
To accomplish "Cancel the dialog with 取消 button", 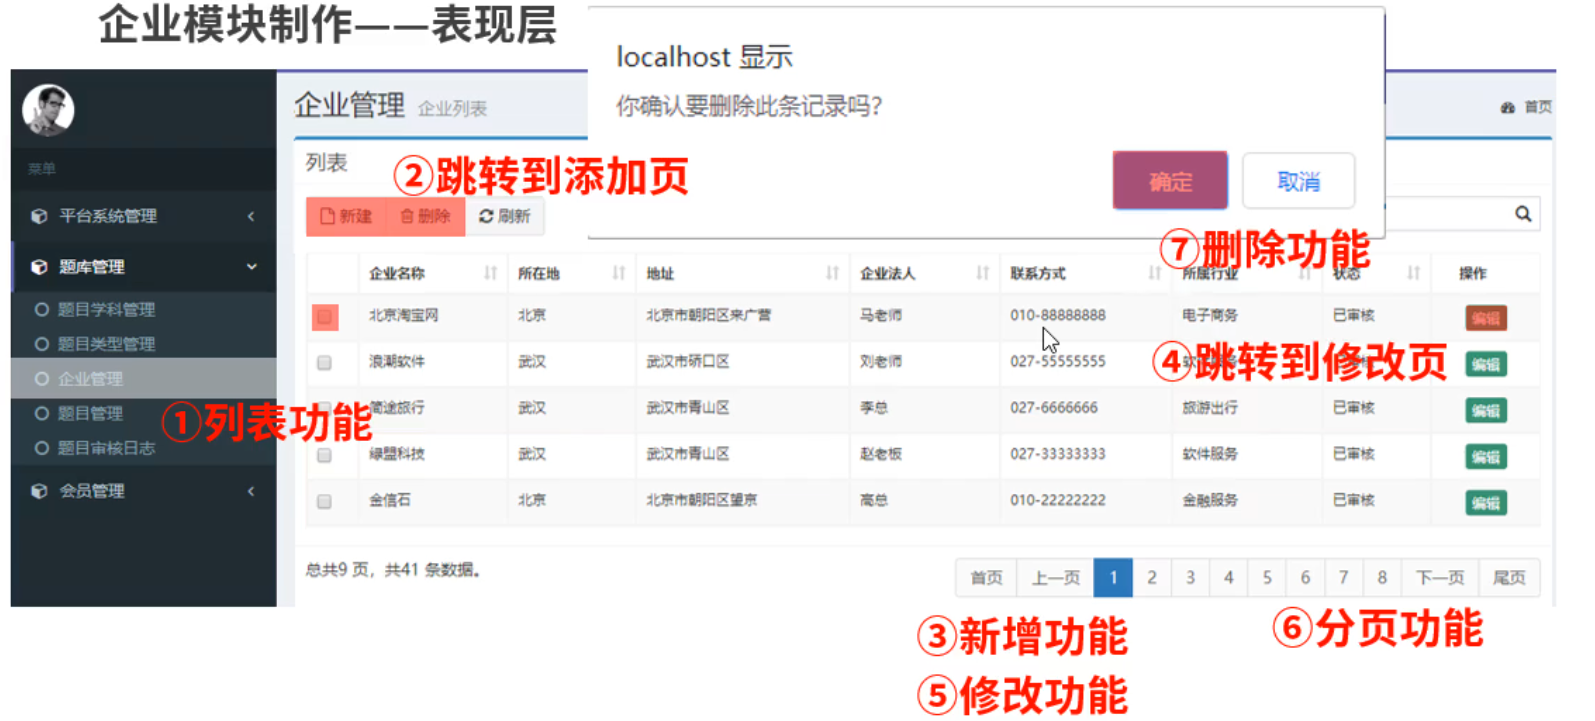I will coord(1298,181).
